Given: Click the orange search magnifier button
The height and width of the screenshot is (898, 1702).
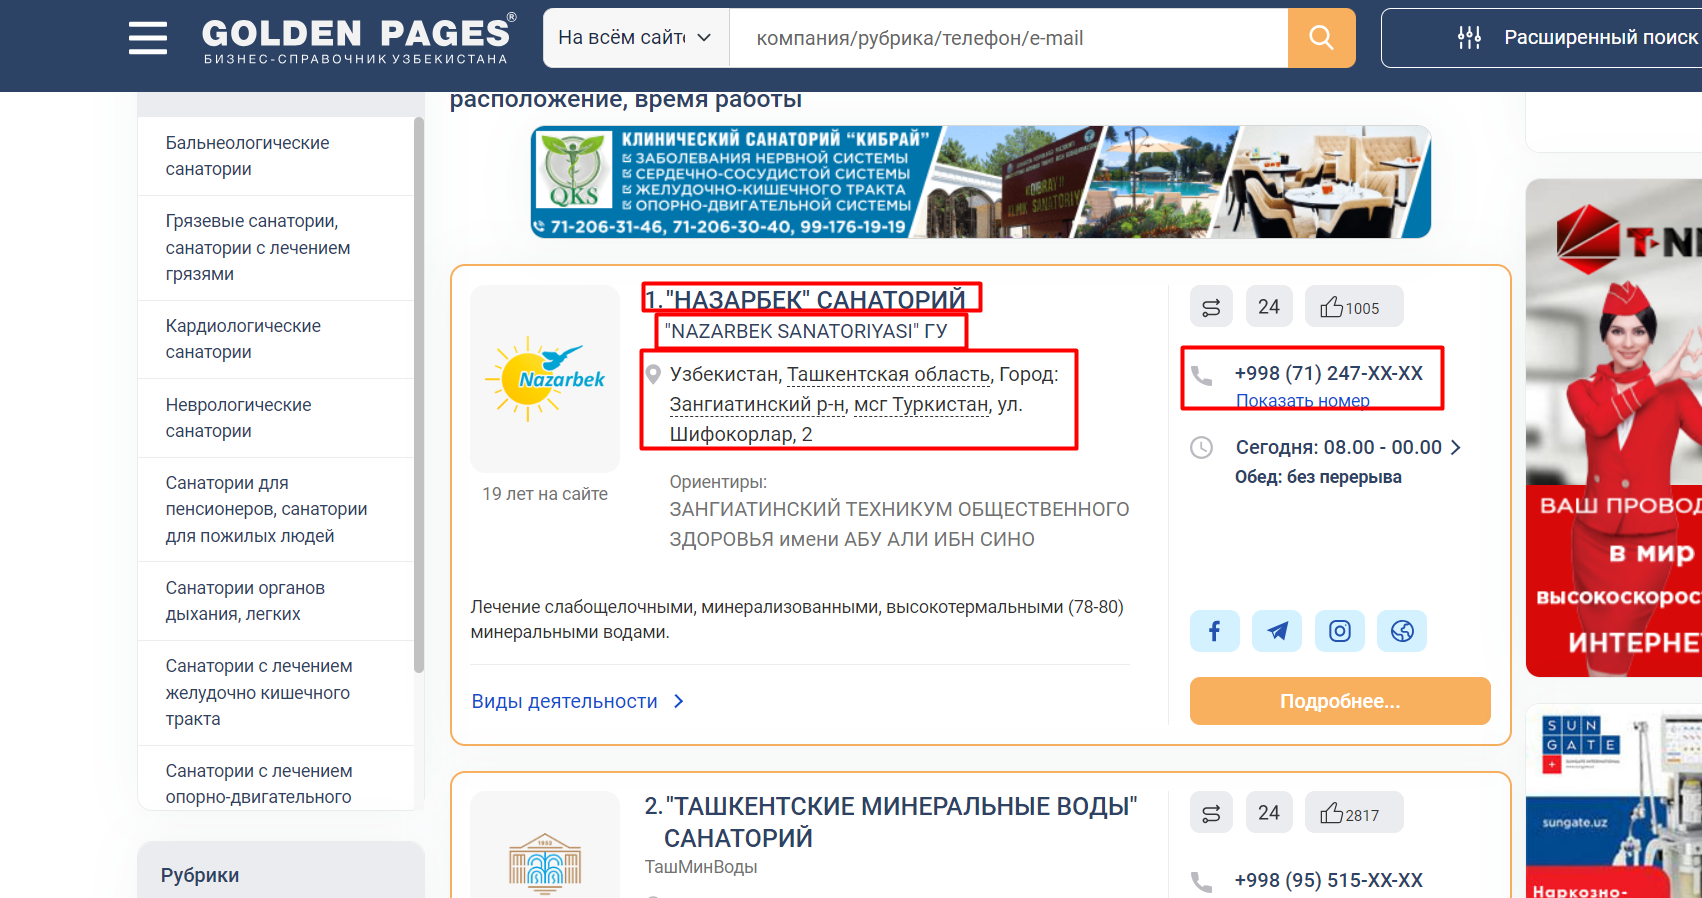Looking at the screenshot, I should [x=1321, y=38].
